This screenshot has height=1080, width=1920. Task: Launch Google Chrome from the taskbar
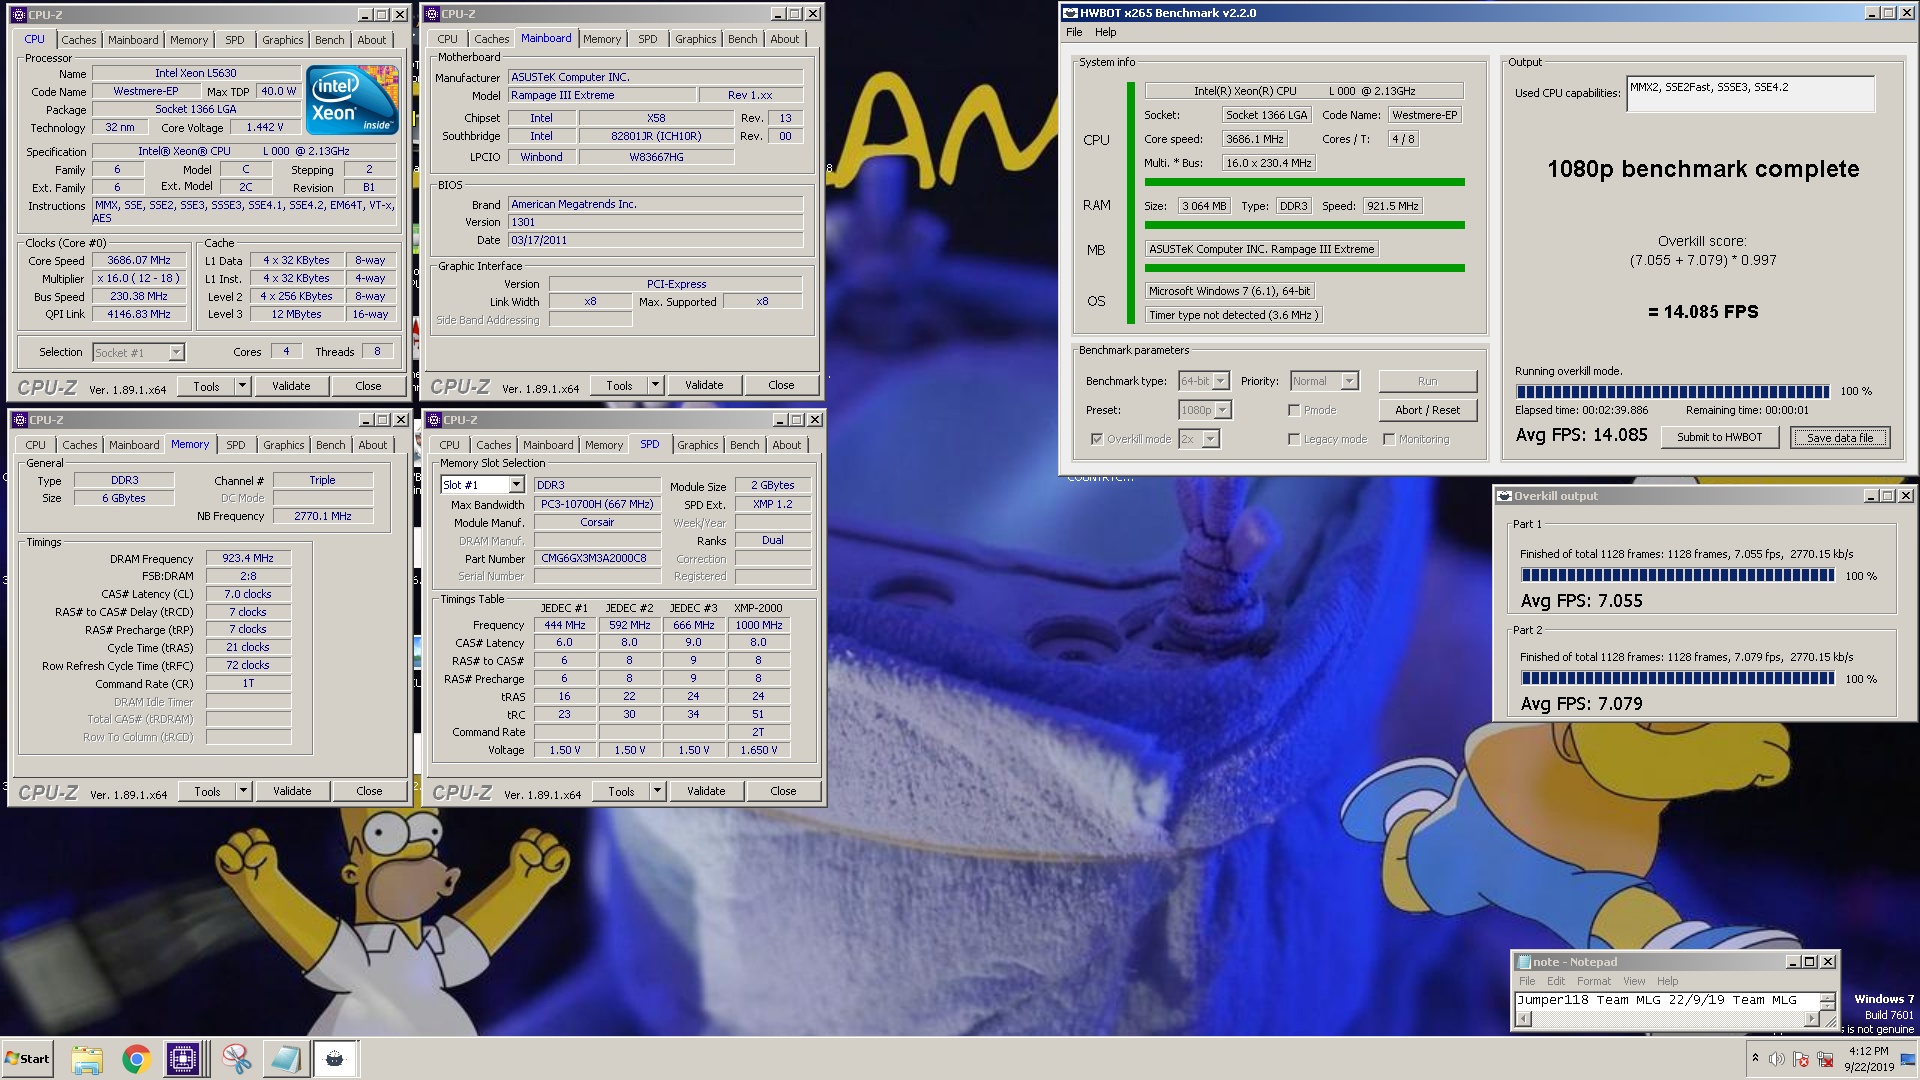(x=136, y=1059)
